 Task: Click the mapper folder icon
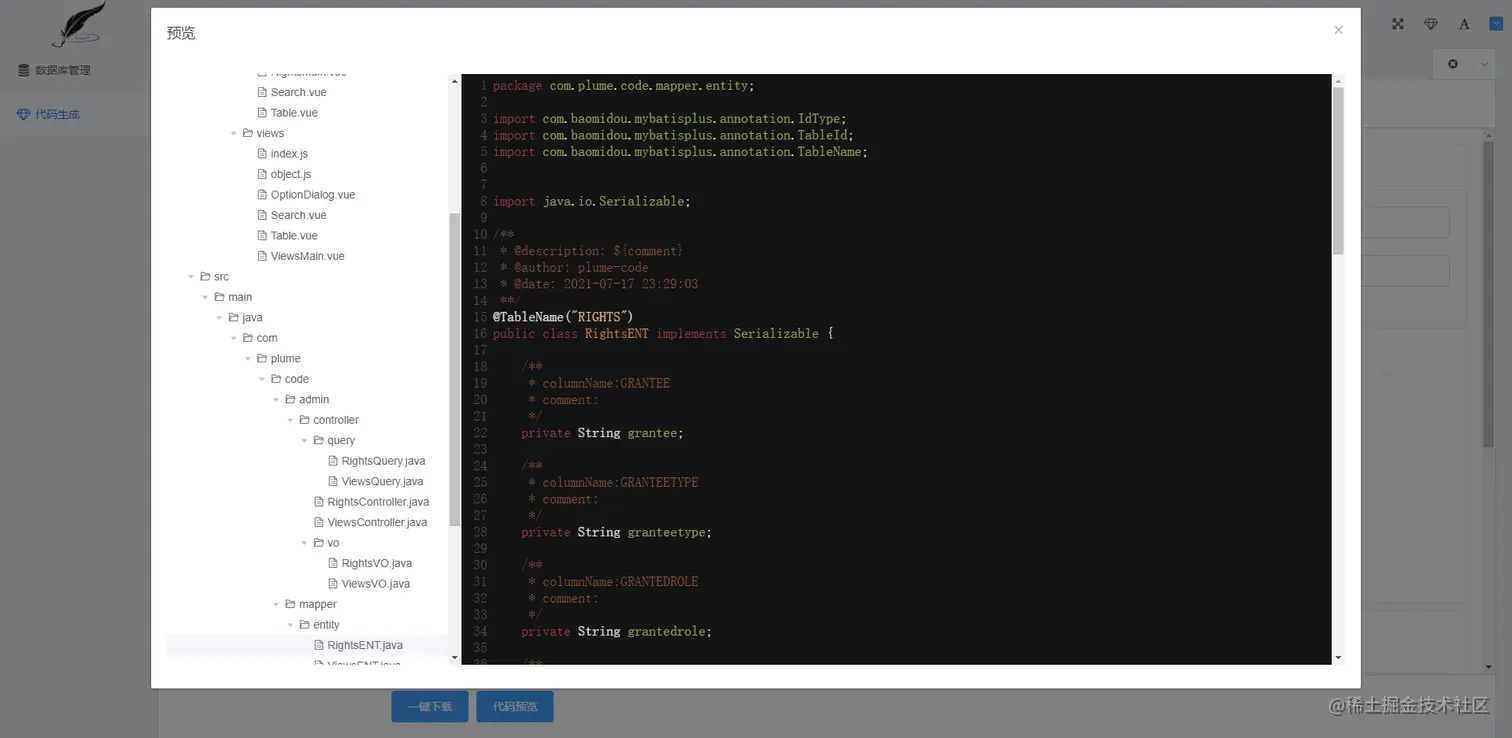(x=290, y=604)
